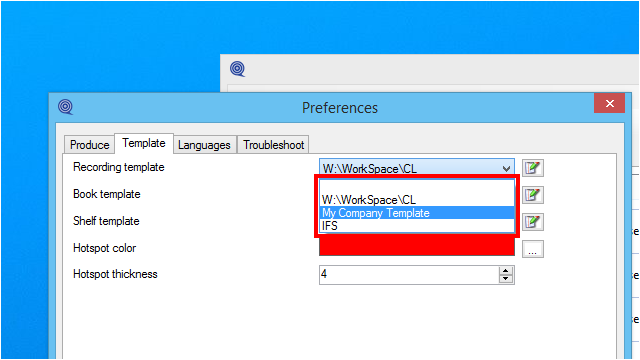Click the Preferences dialog title bar logo
Screen dimensions: 640x360
point(65,107)
